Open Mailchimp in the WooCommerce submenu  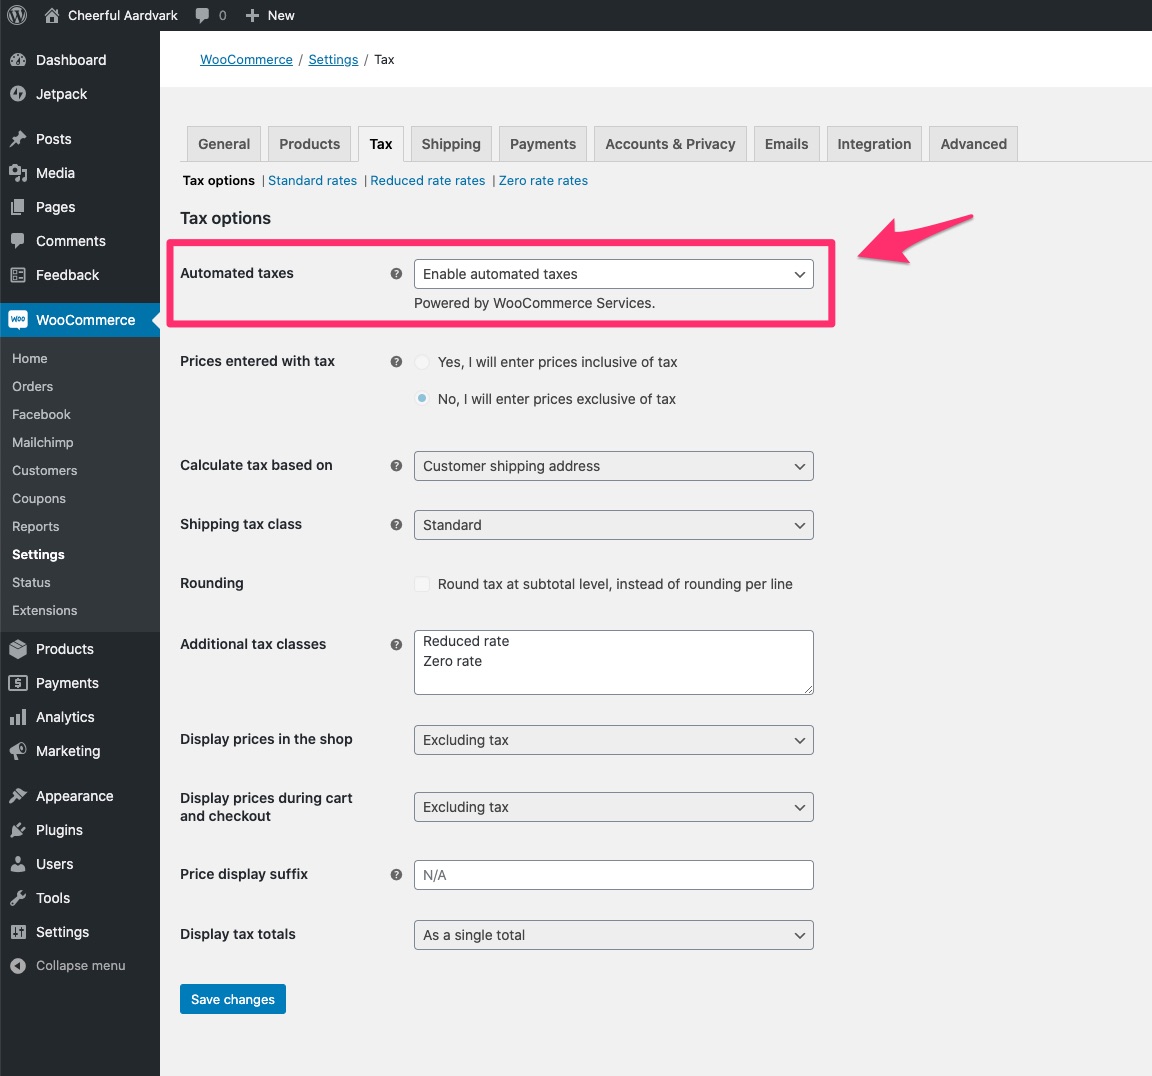coord(43,443)
